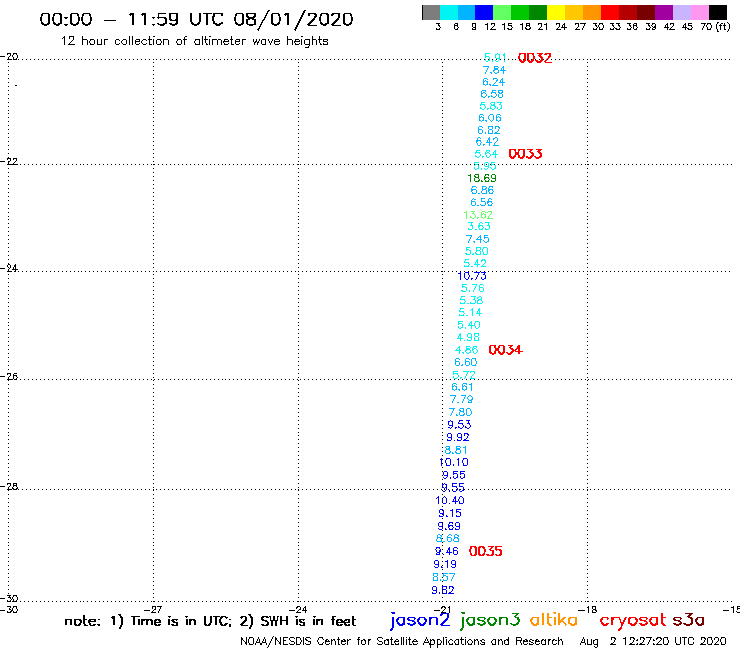Click the red timestamp label 0032
This screenshot has height=650, width=740.
click(535, 58)
